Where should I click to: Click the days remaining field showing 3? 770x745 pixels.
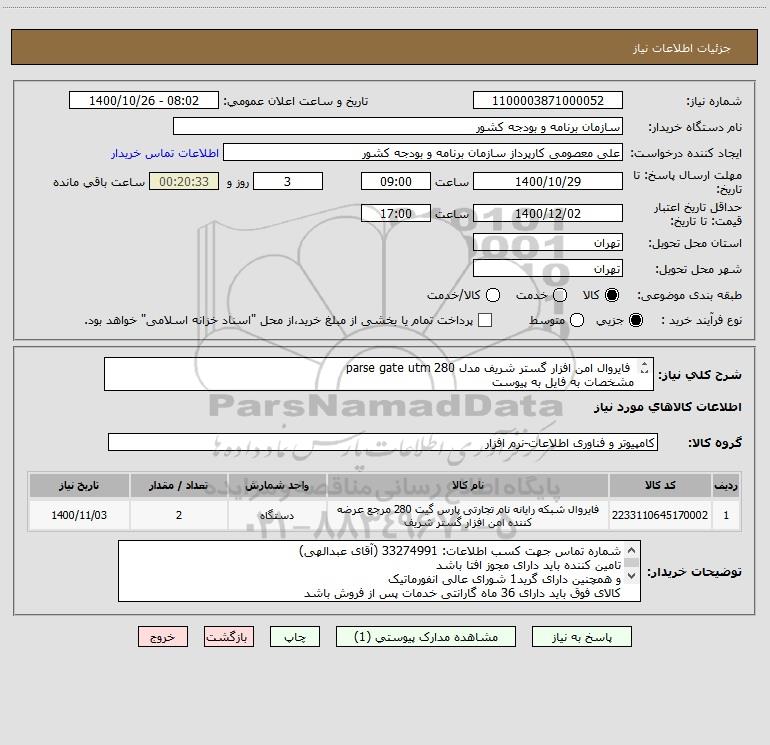(288, 181)
